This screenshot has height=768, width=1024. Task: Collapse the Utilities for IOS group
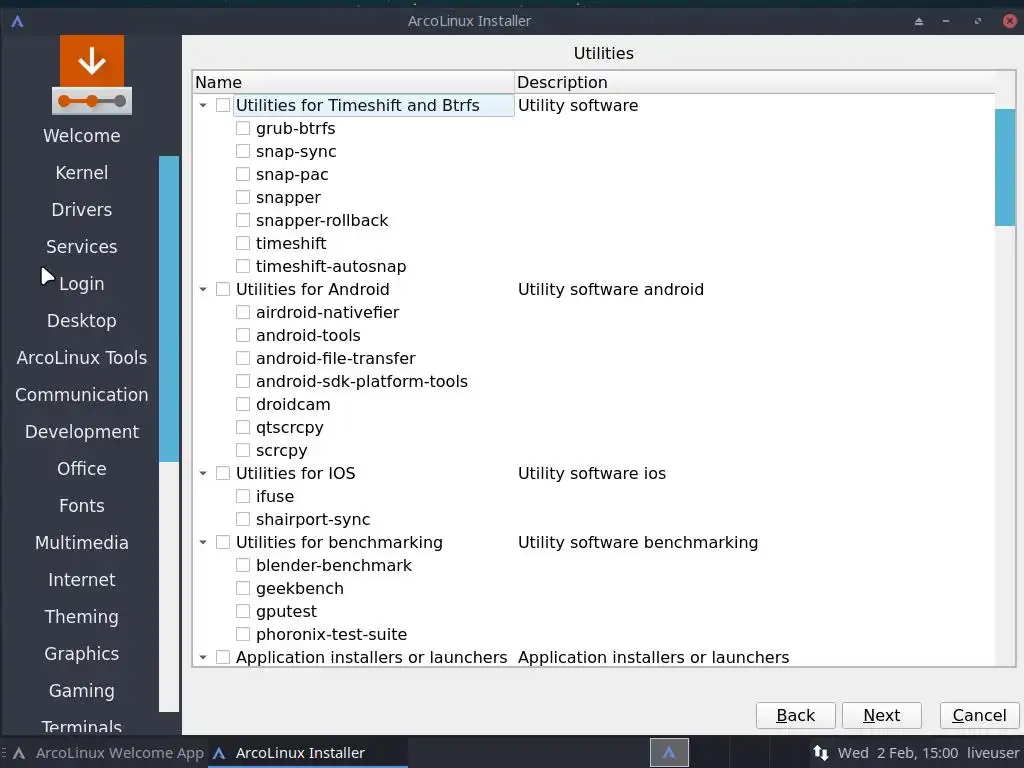point(203,473)
